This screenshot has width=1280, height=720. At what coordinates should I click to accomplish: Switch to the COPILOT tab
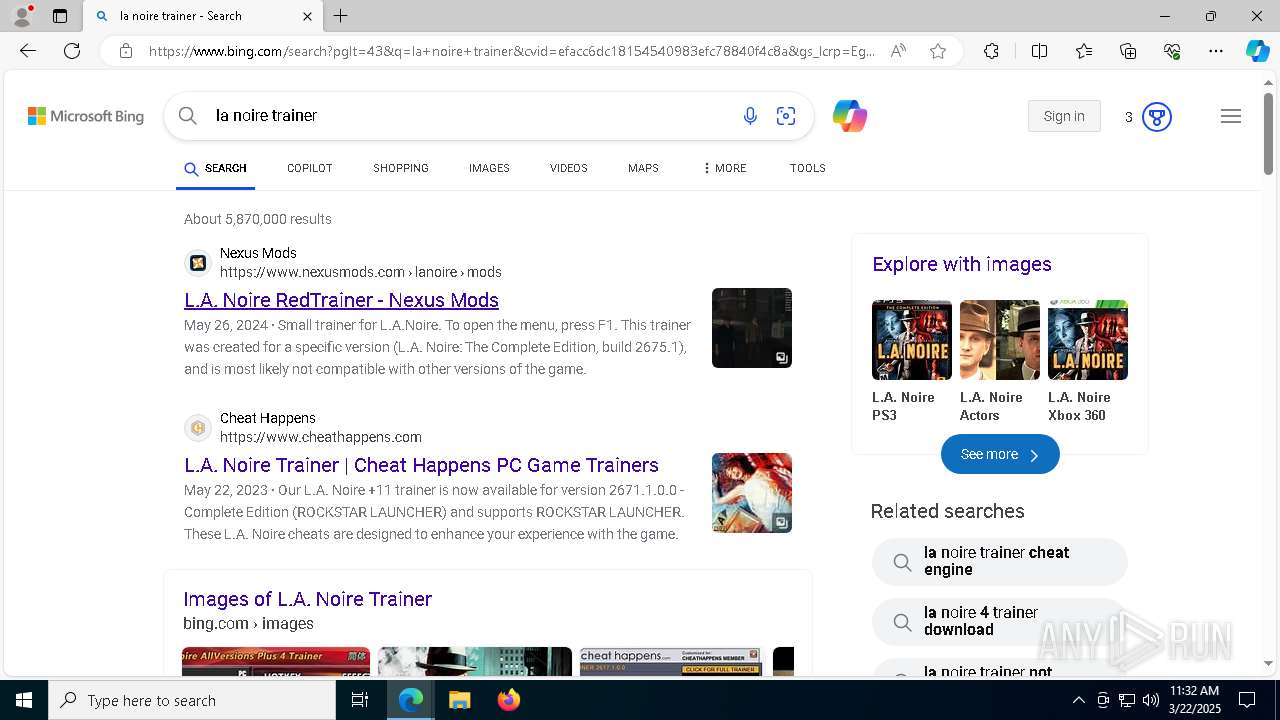pyautogui.click(x=310, y=168)
